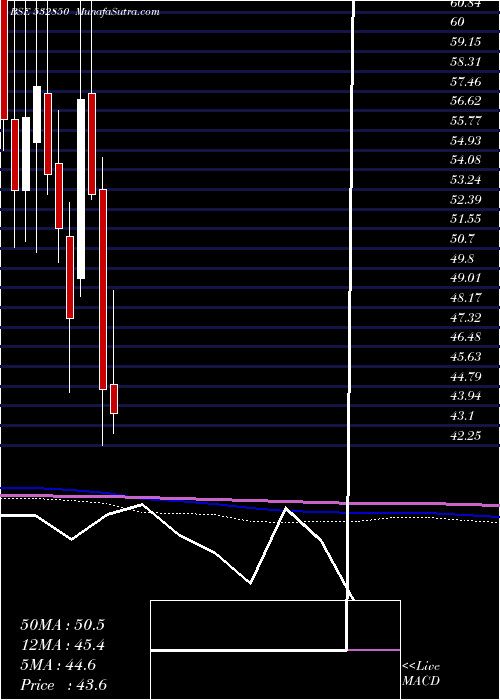Select the 48.17 price axis label
Screen dimensions: 500x700
click(466, 297)
